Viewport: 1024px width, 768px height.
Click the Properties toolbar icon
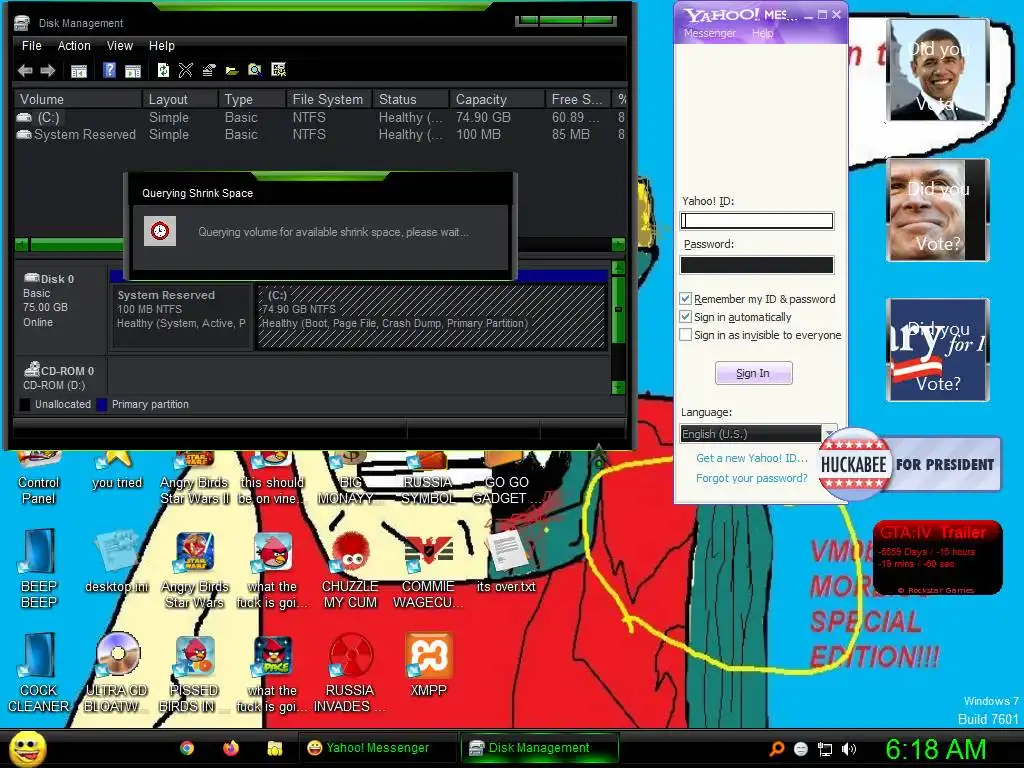pyautogui.click(x=209, y=70)
